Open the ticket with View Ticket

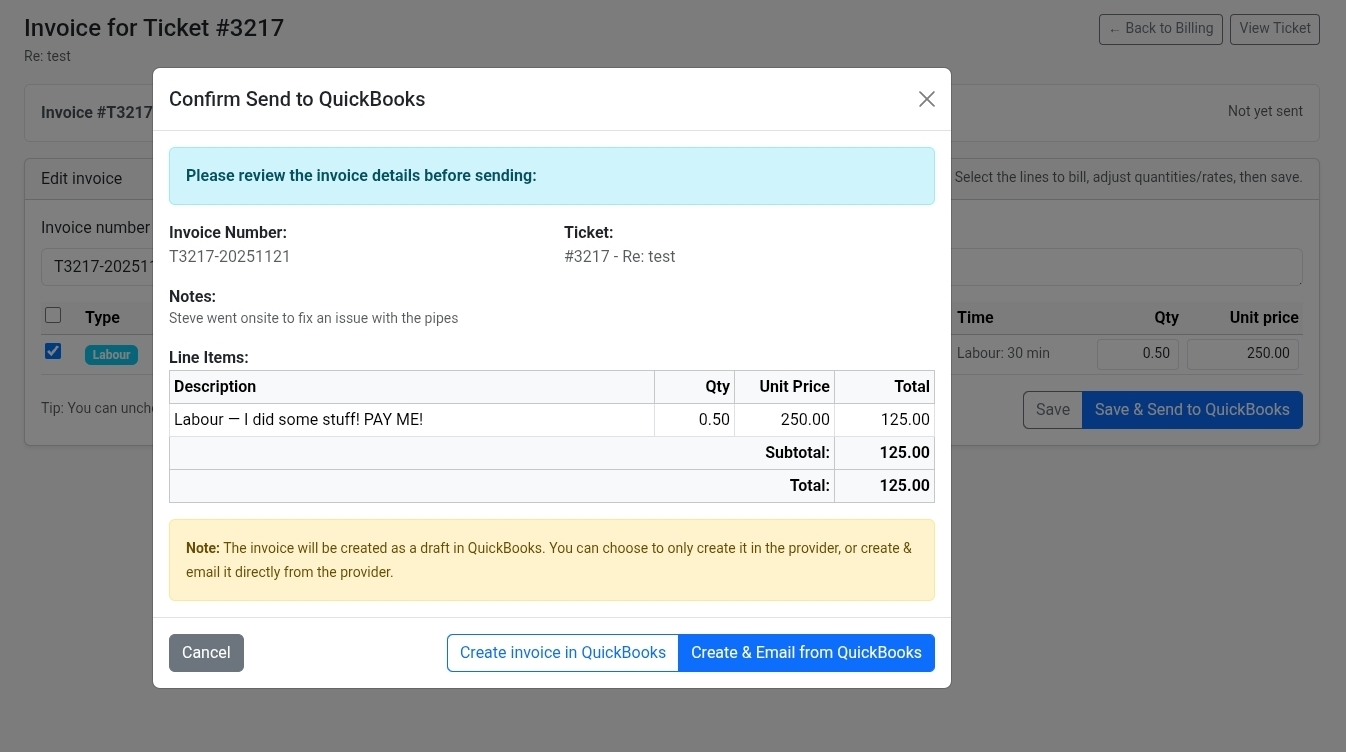tap(1274, 28)
